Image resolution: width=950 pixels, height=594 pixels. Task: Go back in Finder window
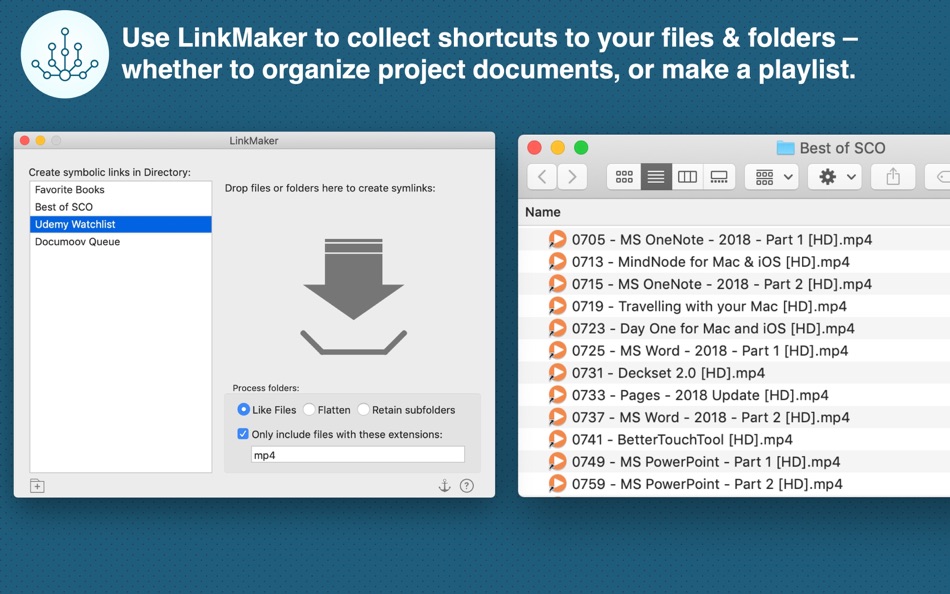(x=542, y=177)
